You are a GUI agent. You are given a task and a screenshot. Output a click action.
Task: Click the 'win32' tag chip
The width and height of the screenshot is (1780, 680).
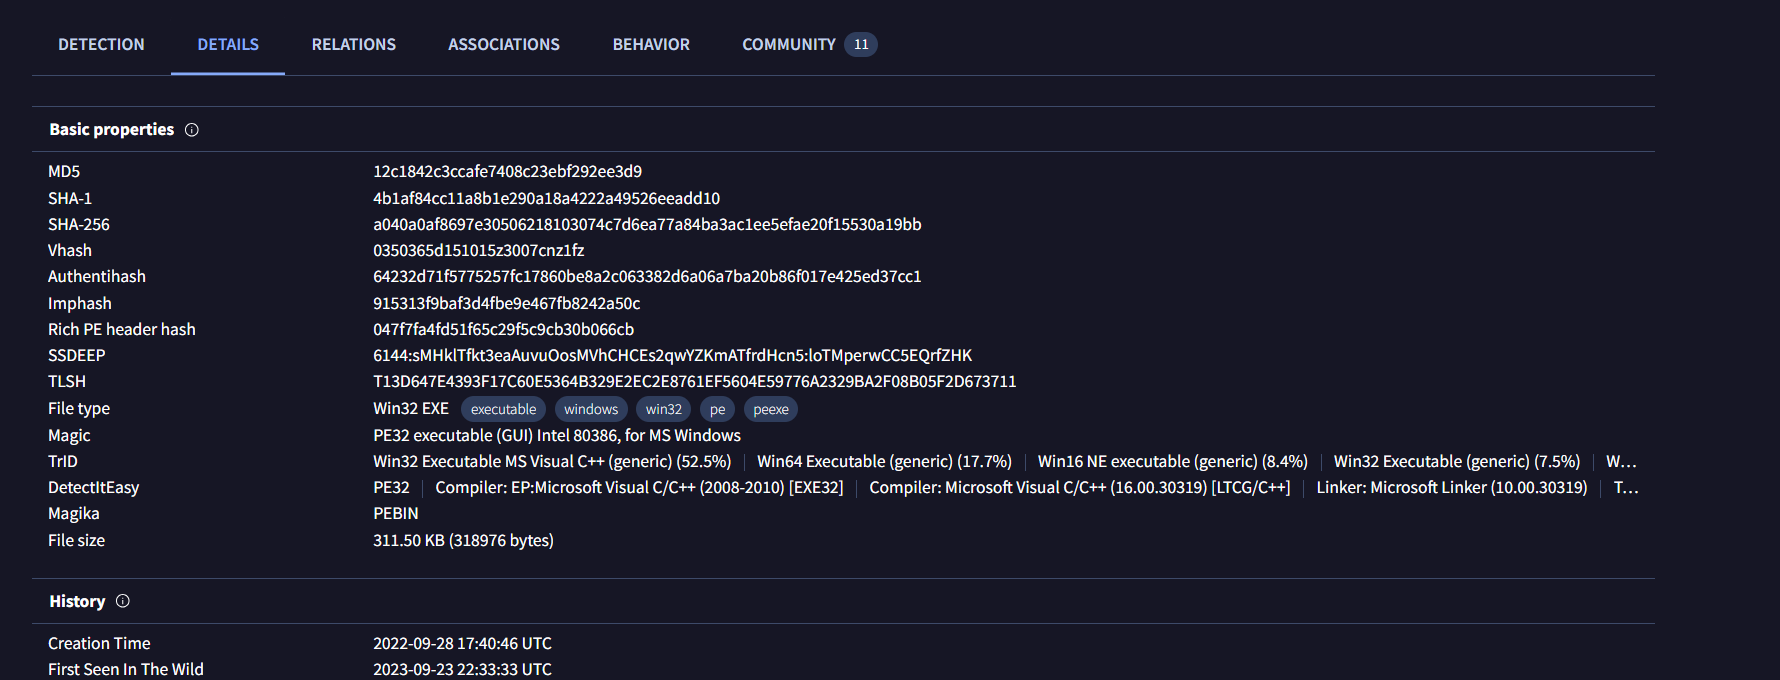pyautogui.click(x=664, y=409)
